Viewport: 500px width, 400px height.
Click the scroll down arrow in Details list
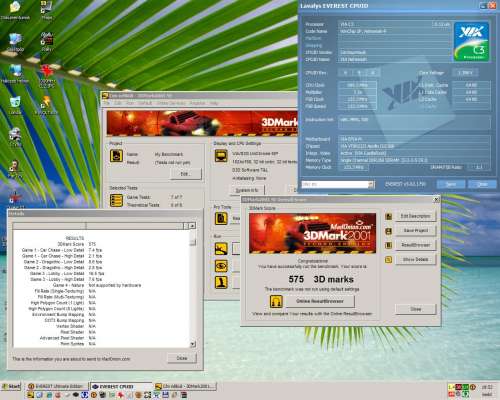192,344
